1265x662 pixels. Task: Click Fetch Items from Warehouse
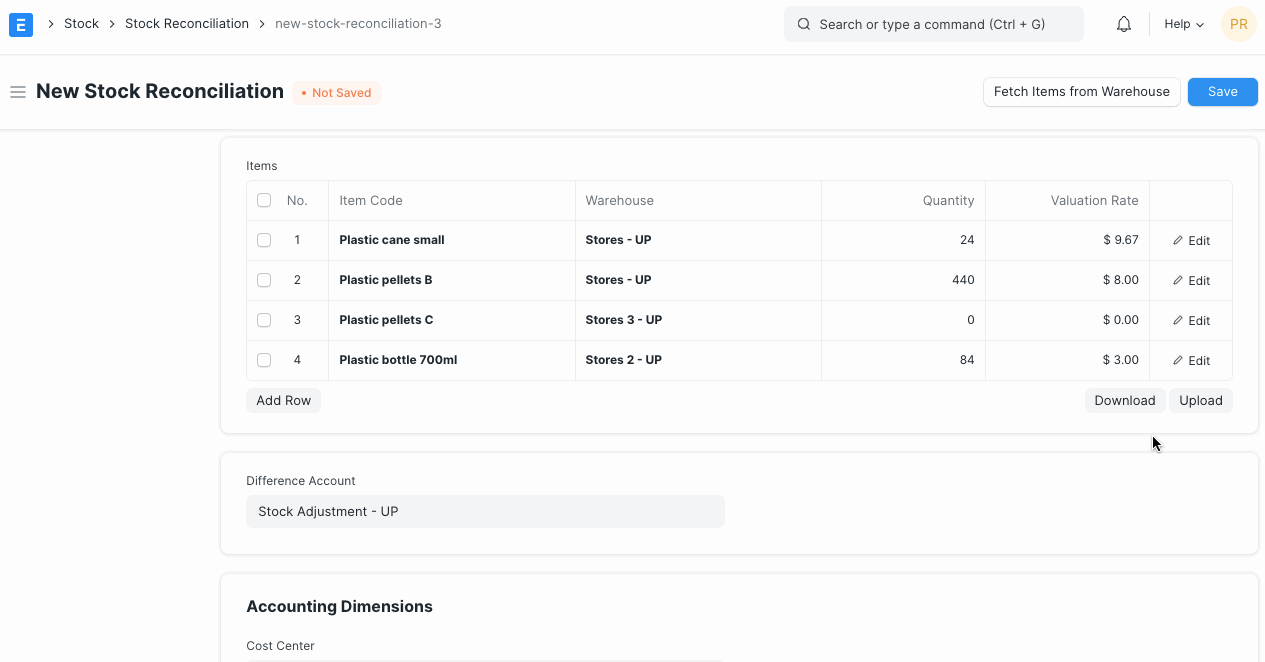pyautogui.click(x=1081, y=91)
